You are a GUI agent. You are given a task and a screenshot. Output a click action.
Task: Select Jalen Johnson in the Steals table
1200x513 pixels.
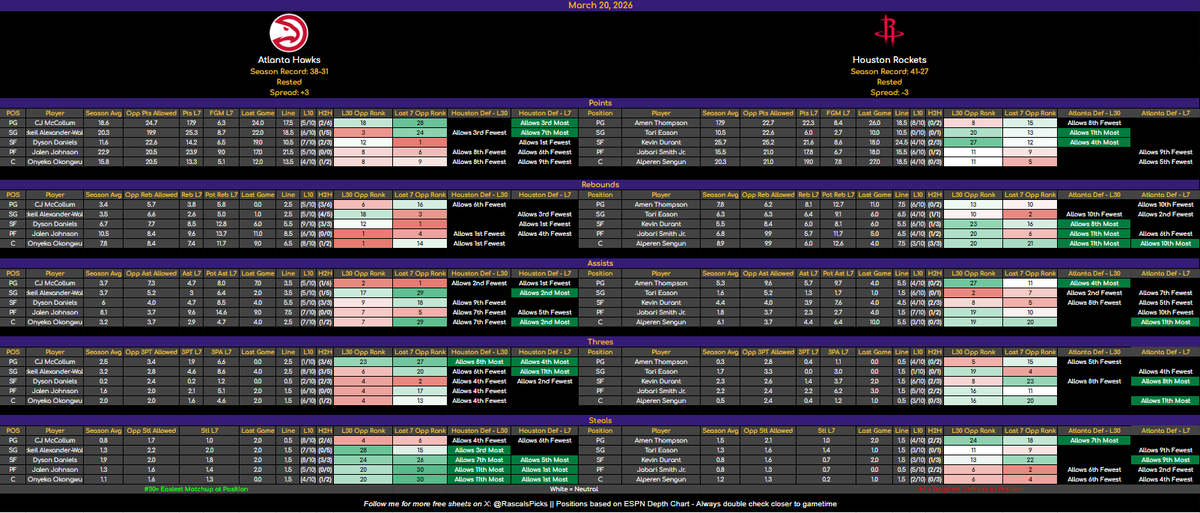[53, 468]
